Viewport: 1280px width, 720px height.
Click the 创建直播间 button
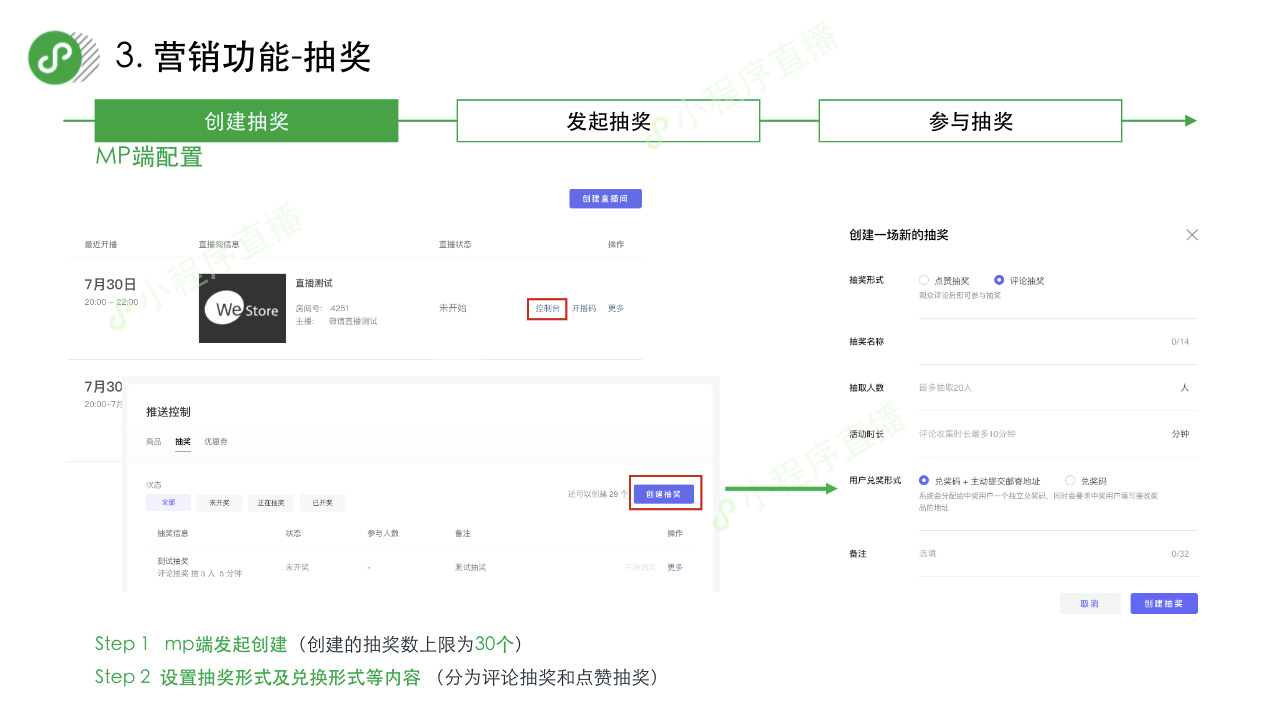click(x=605, y=199)
